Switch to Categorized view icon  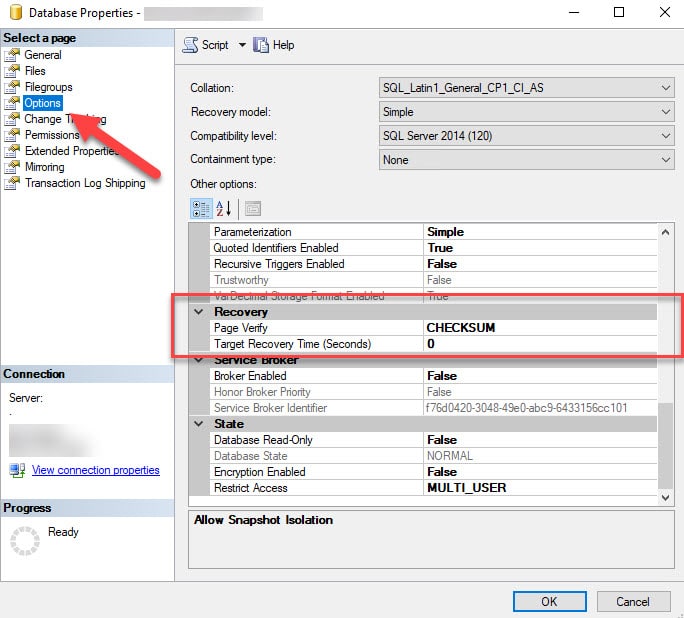(201, 209)
